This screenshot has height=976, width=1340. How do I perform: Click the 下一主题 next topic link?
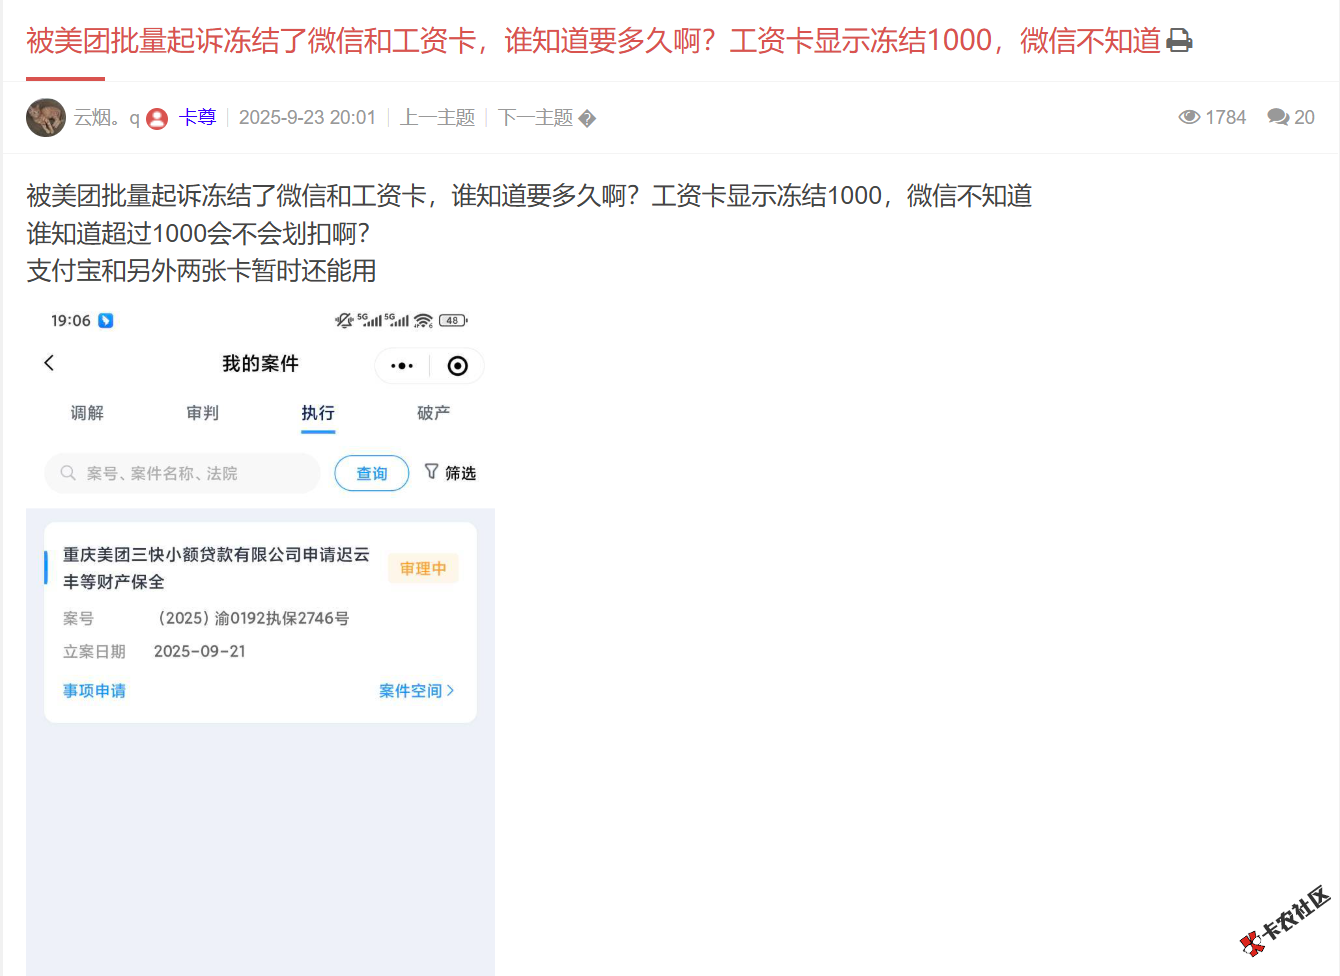click(x=534, y=117)
